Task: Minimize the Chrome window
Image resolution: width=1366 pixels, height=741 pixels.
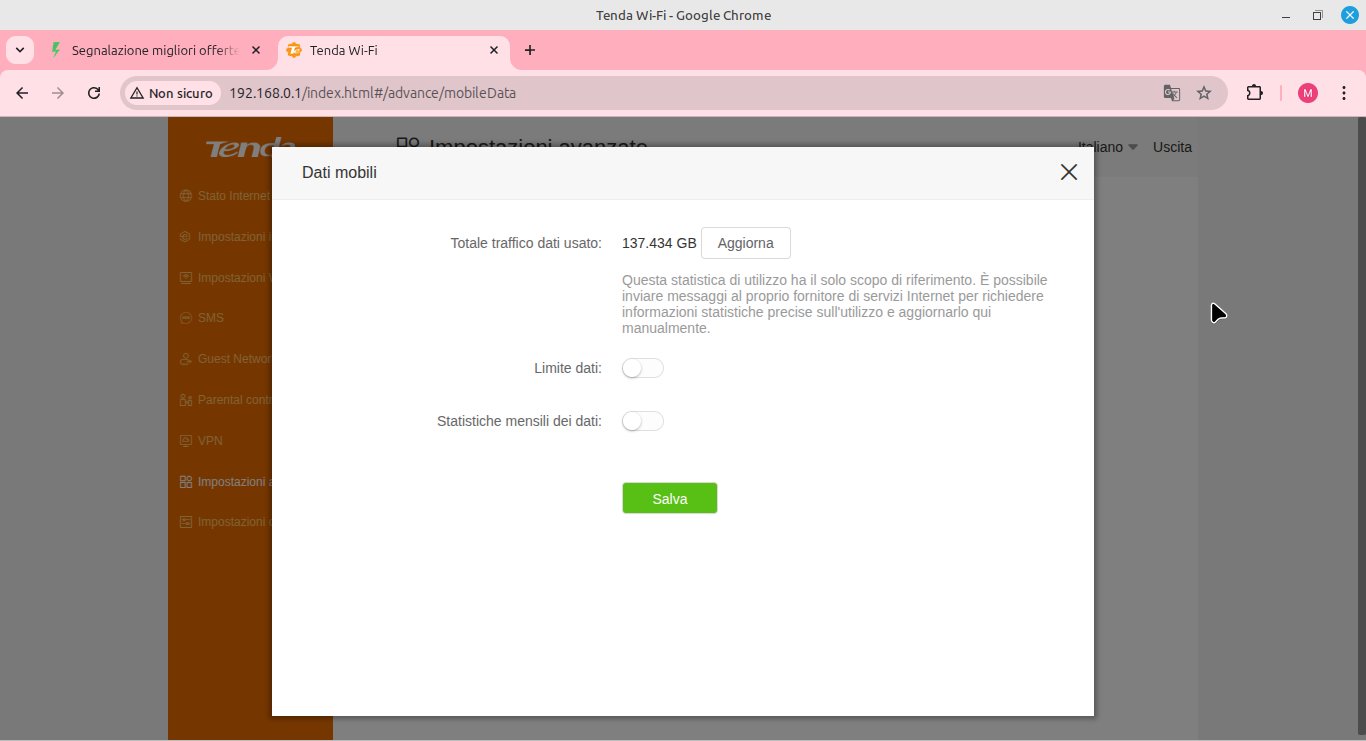Action: point(1288,15)
